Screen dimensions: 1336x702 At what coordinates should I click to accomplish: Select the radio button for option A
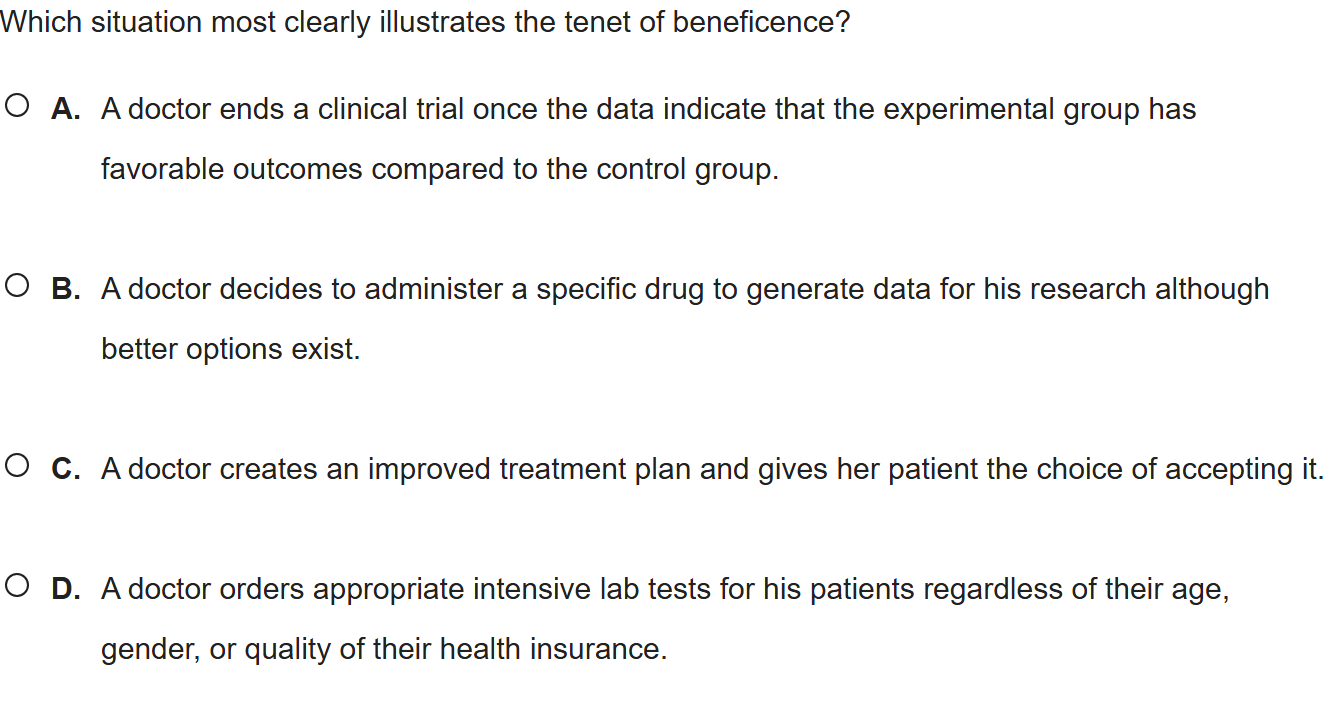[x=16, y=106]
